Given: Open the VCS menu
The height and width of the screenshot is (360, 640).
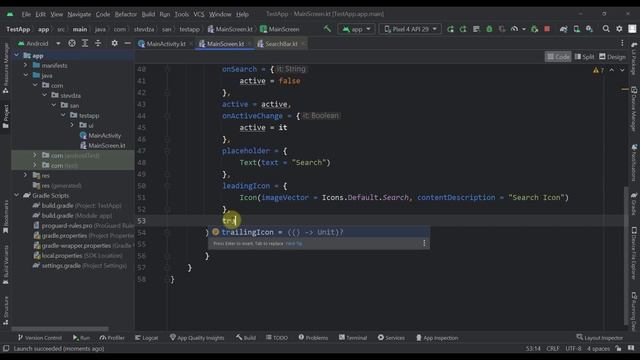Looking at the screenshot, I should click(199, 14).
